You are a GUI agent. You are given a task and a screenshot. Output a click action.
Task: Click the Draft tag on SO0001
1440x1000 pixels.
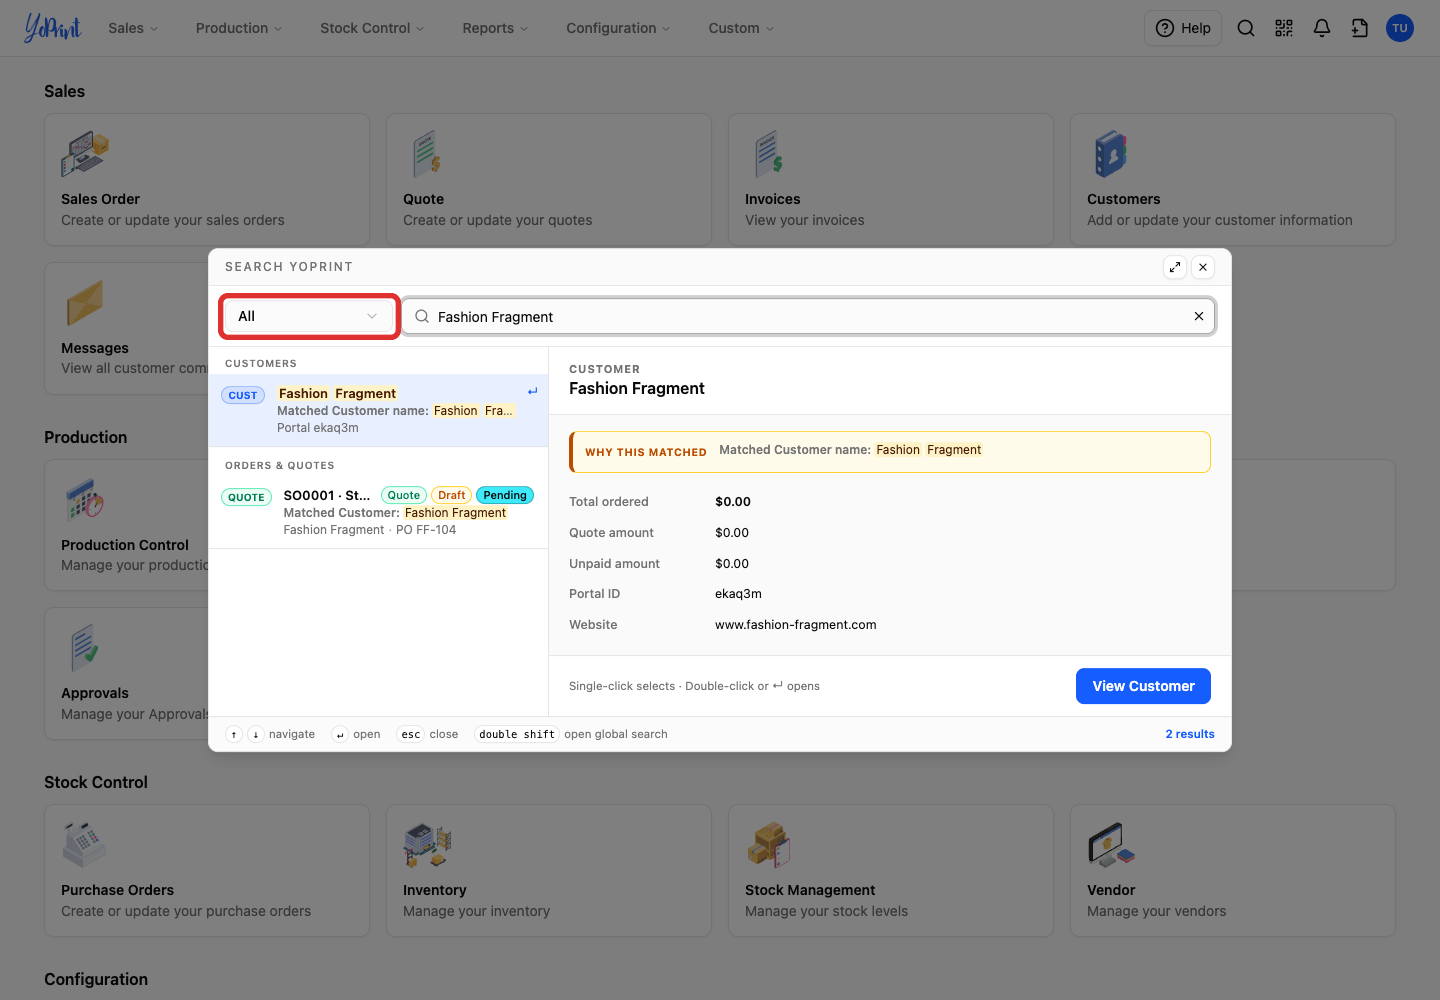[x=452, y=495]
